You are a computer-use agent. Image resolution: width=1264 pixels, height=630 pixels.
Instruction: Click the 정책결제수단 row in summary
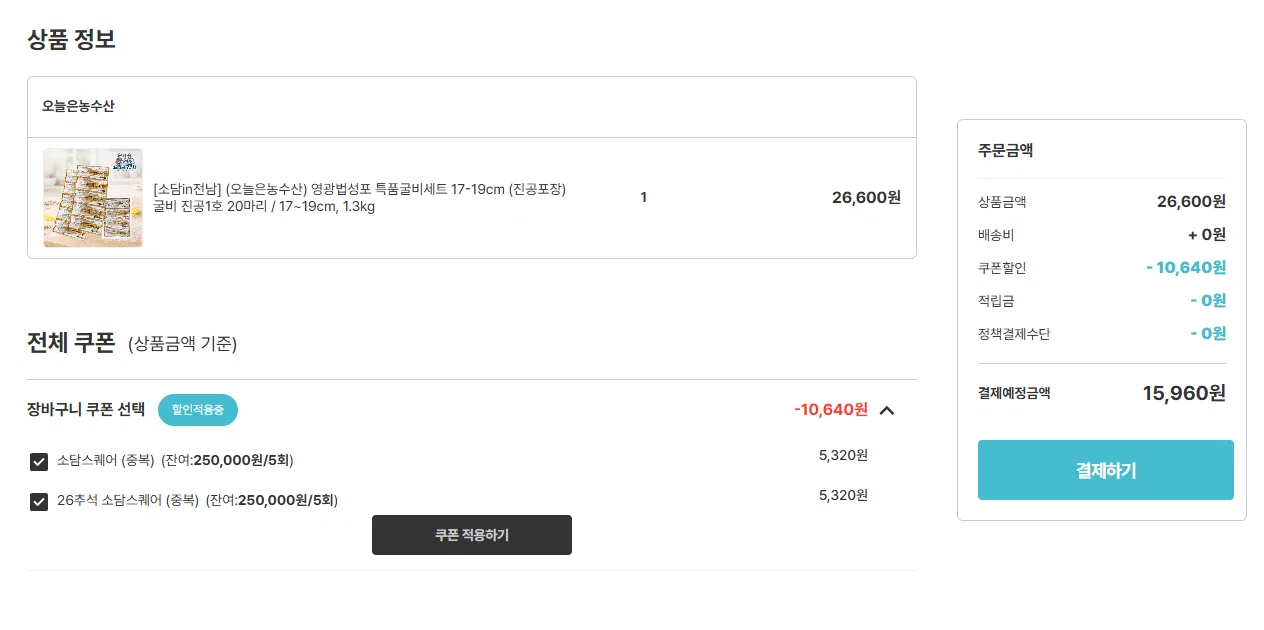[1102, 334]
